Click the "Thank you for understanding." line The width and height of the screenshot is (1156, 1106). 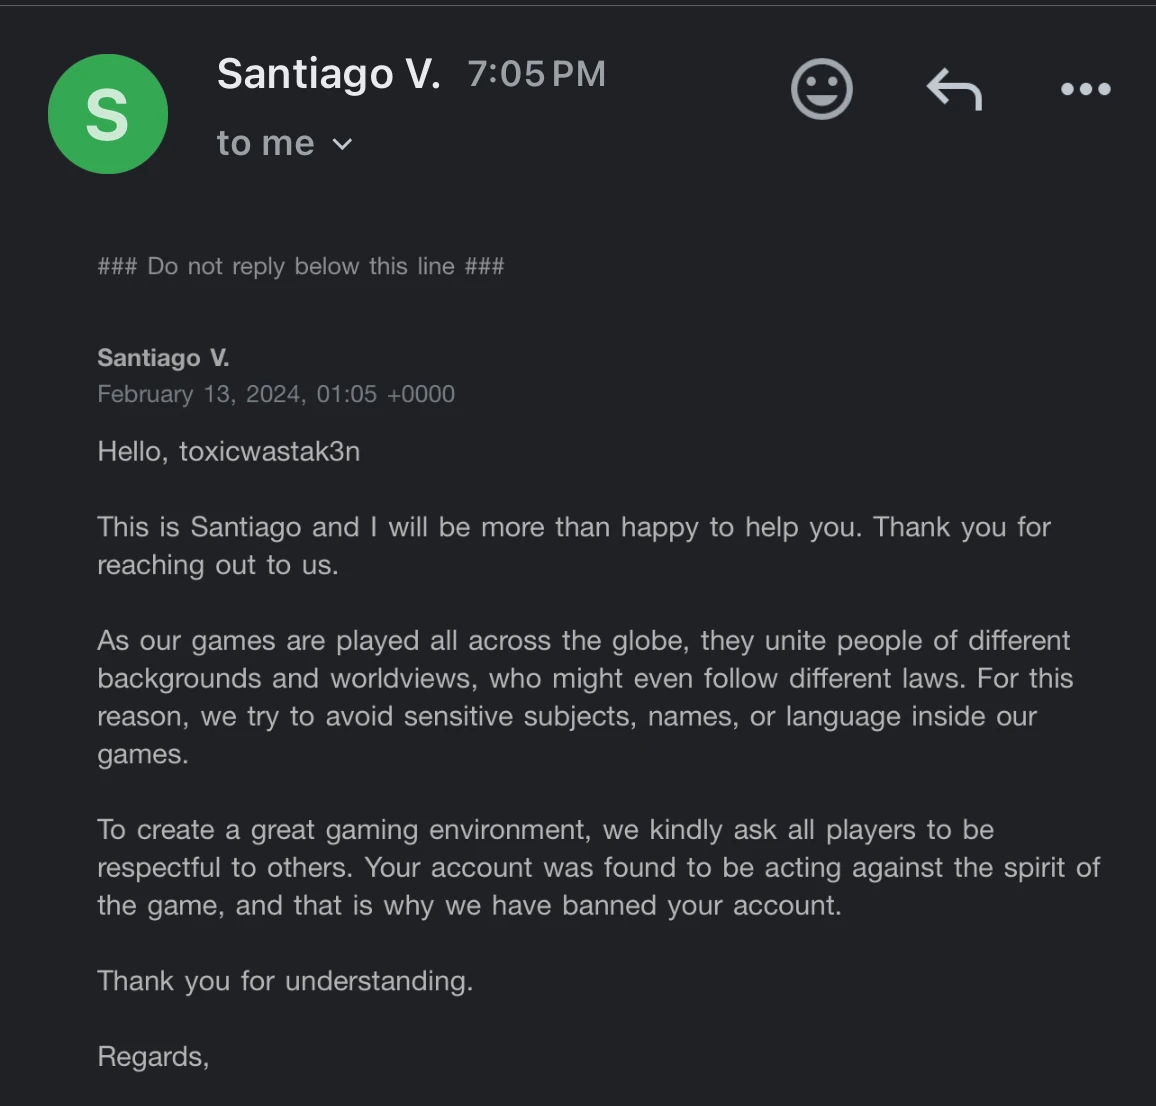point(285,981)
